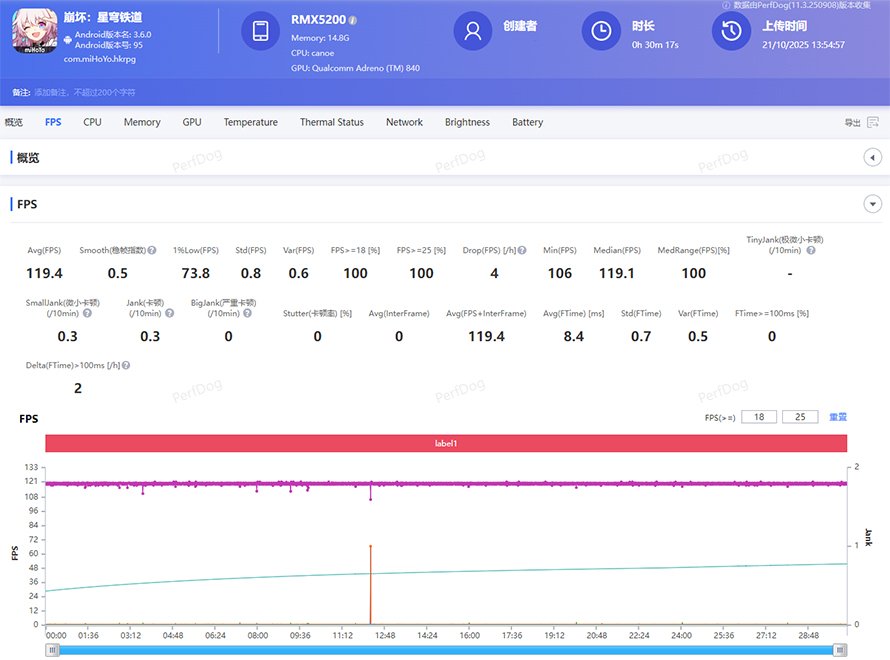Switch to the CPU tab

tap(92, 122)
